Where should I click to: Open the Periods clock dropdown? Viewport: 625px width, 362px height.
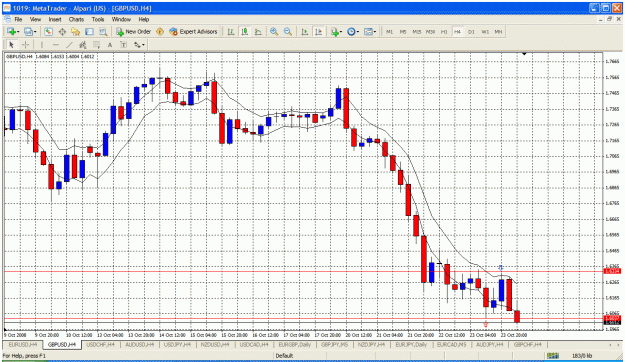(x=353, y=31)
